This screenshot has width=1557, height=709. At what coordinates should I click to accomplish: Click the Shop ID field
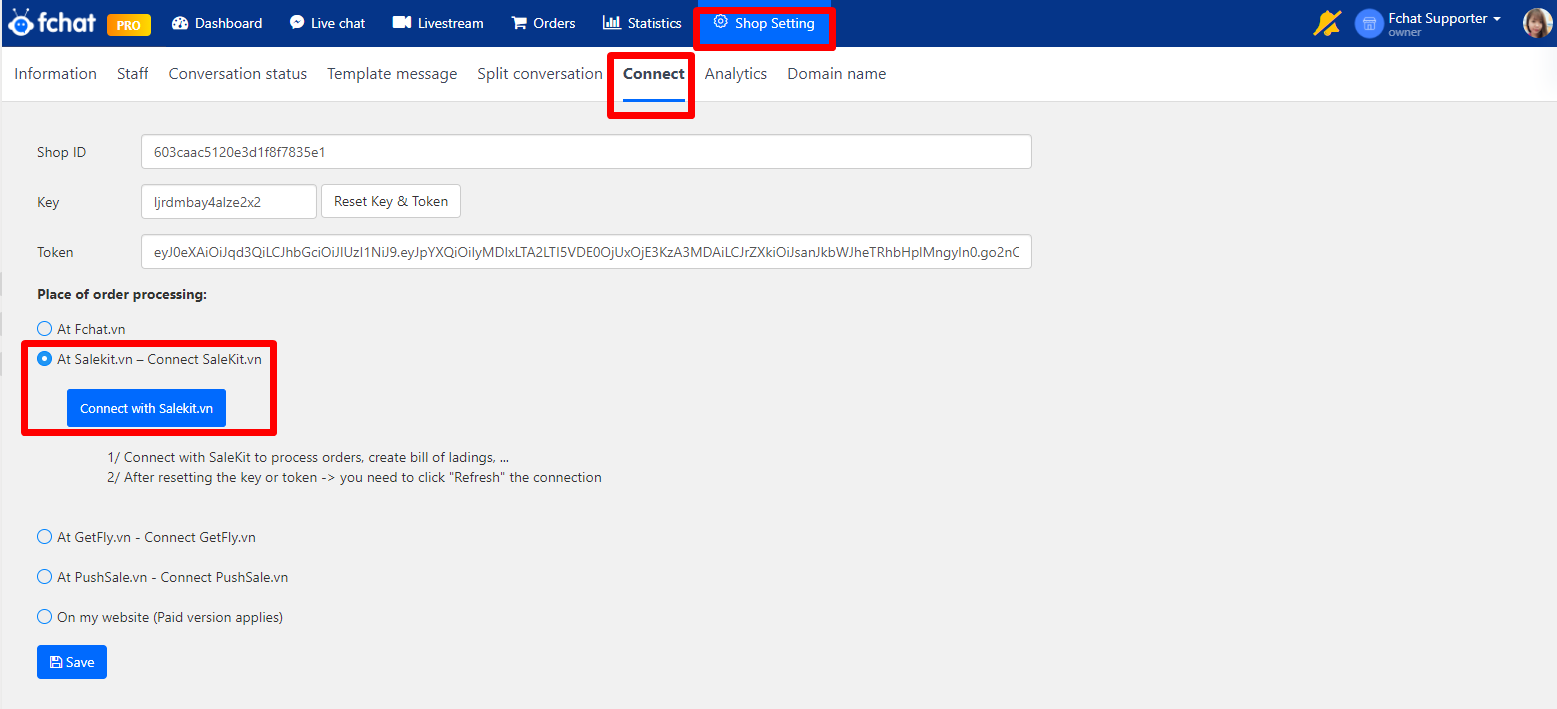586,152
